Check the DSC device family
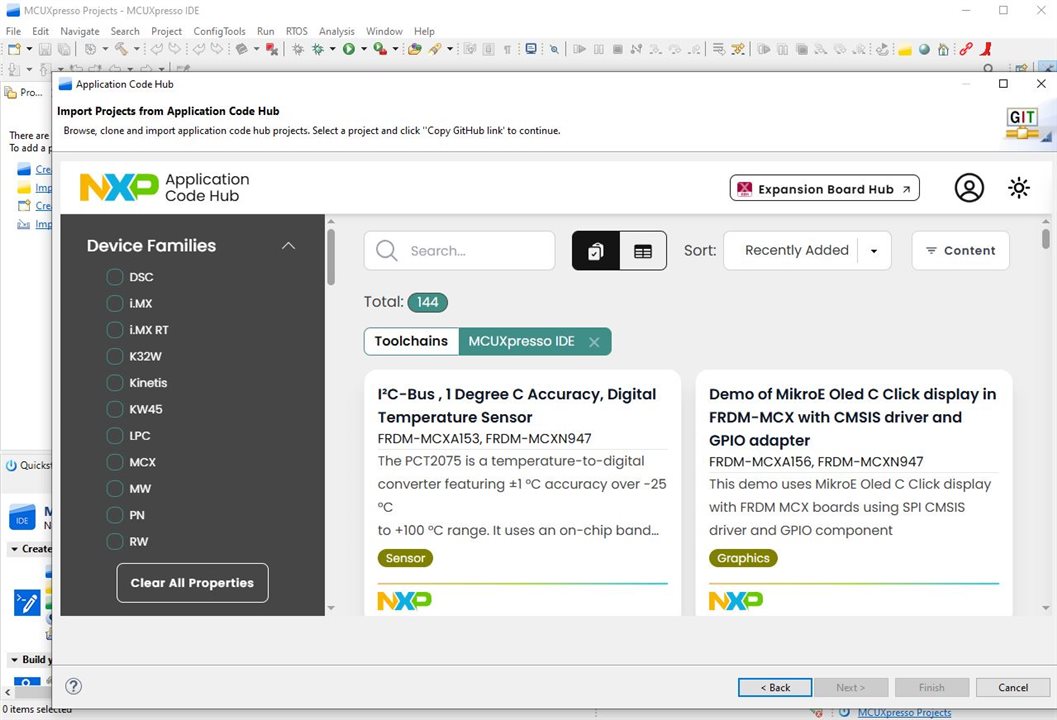The image size is (1057, 720). click(115, 277)
